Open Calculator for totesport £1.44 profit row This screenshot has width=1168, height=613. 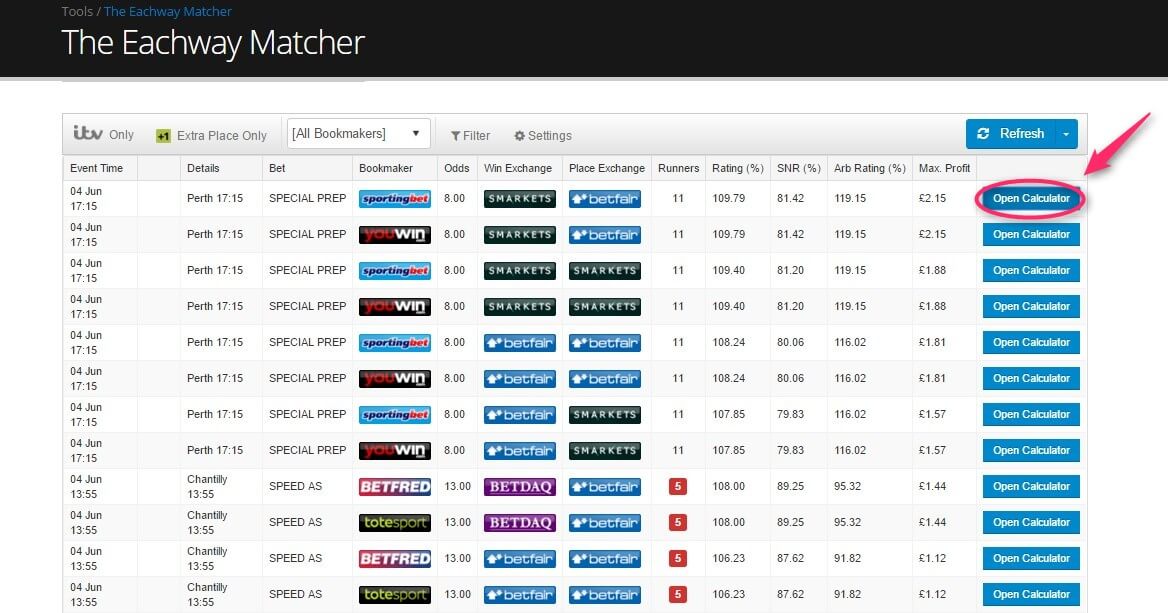tap(1031, 522)
